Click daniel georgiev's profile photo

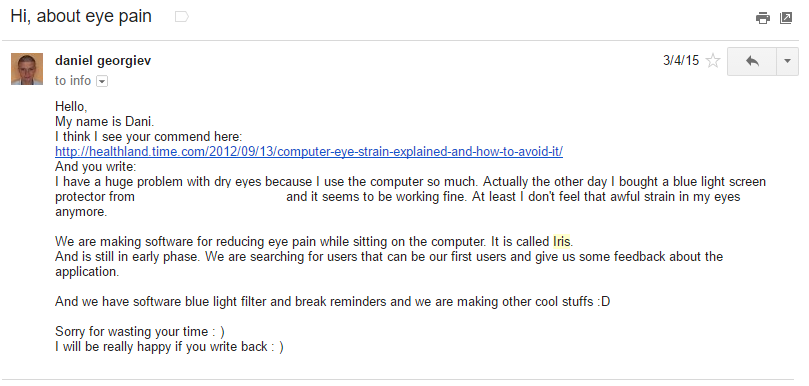click(x=27, y=69)
